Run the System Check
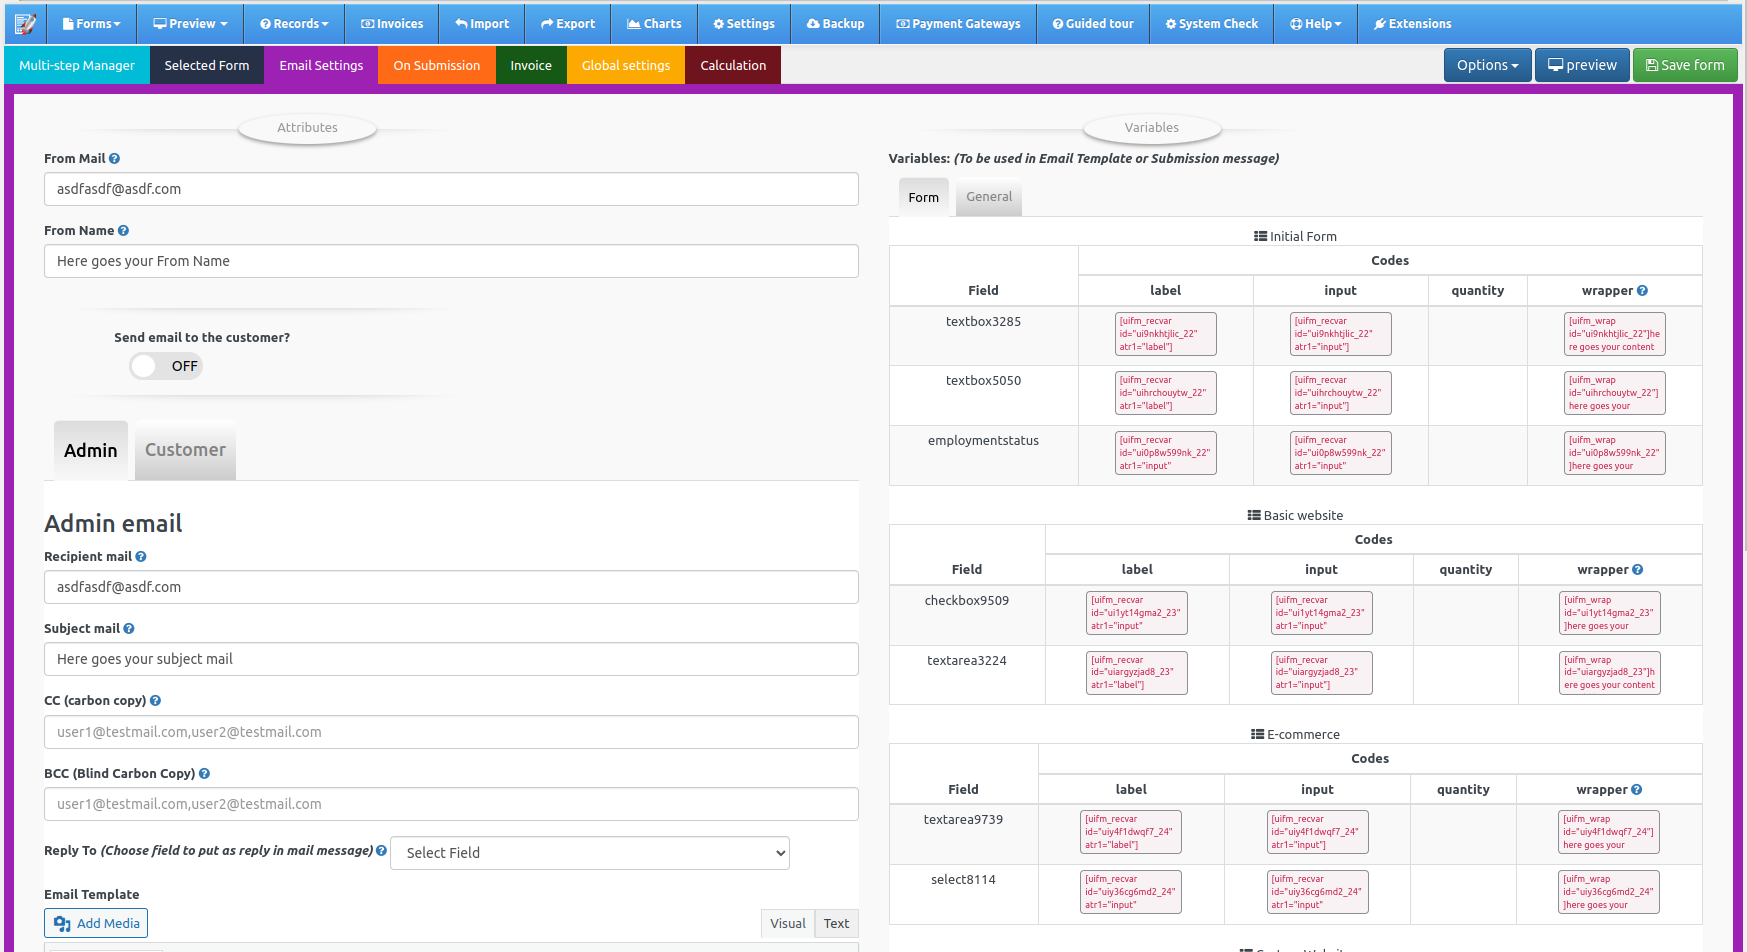1747x952 pixels. (1211, 23)
